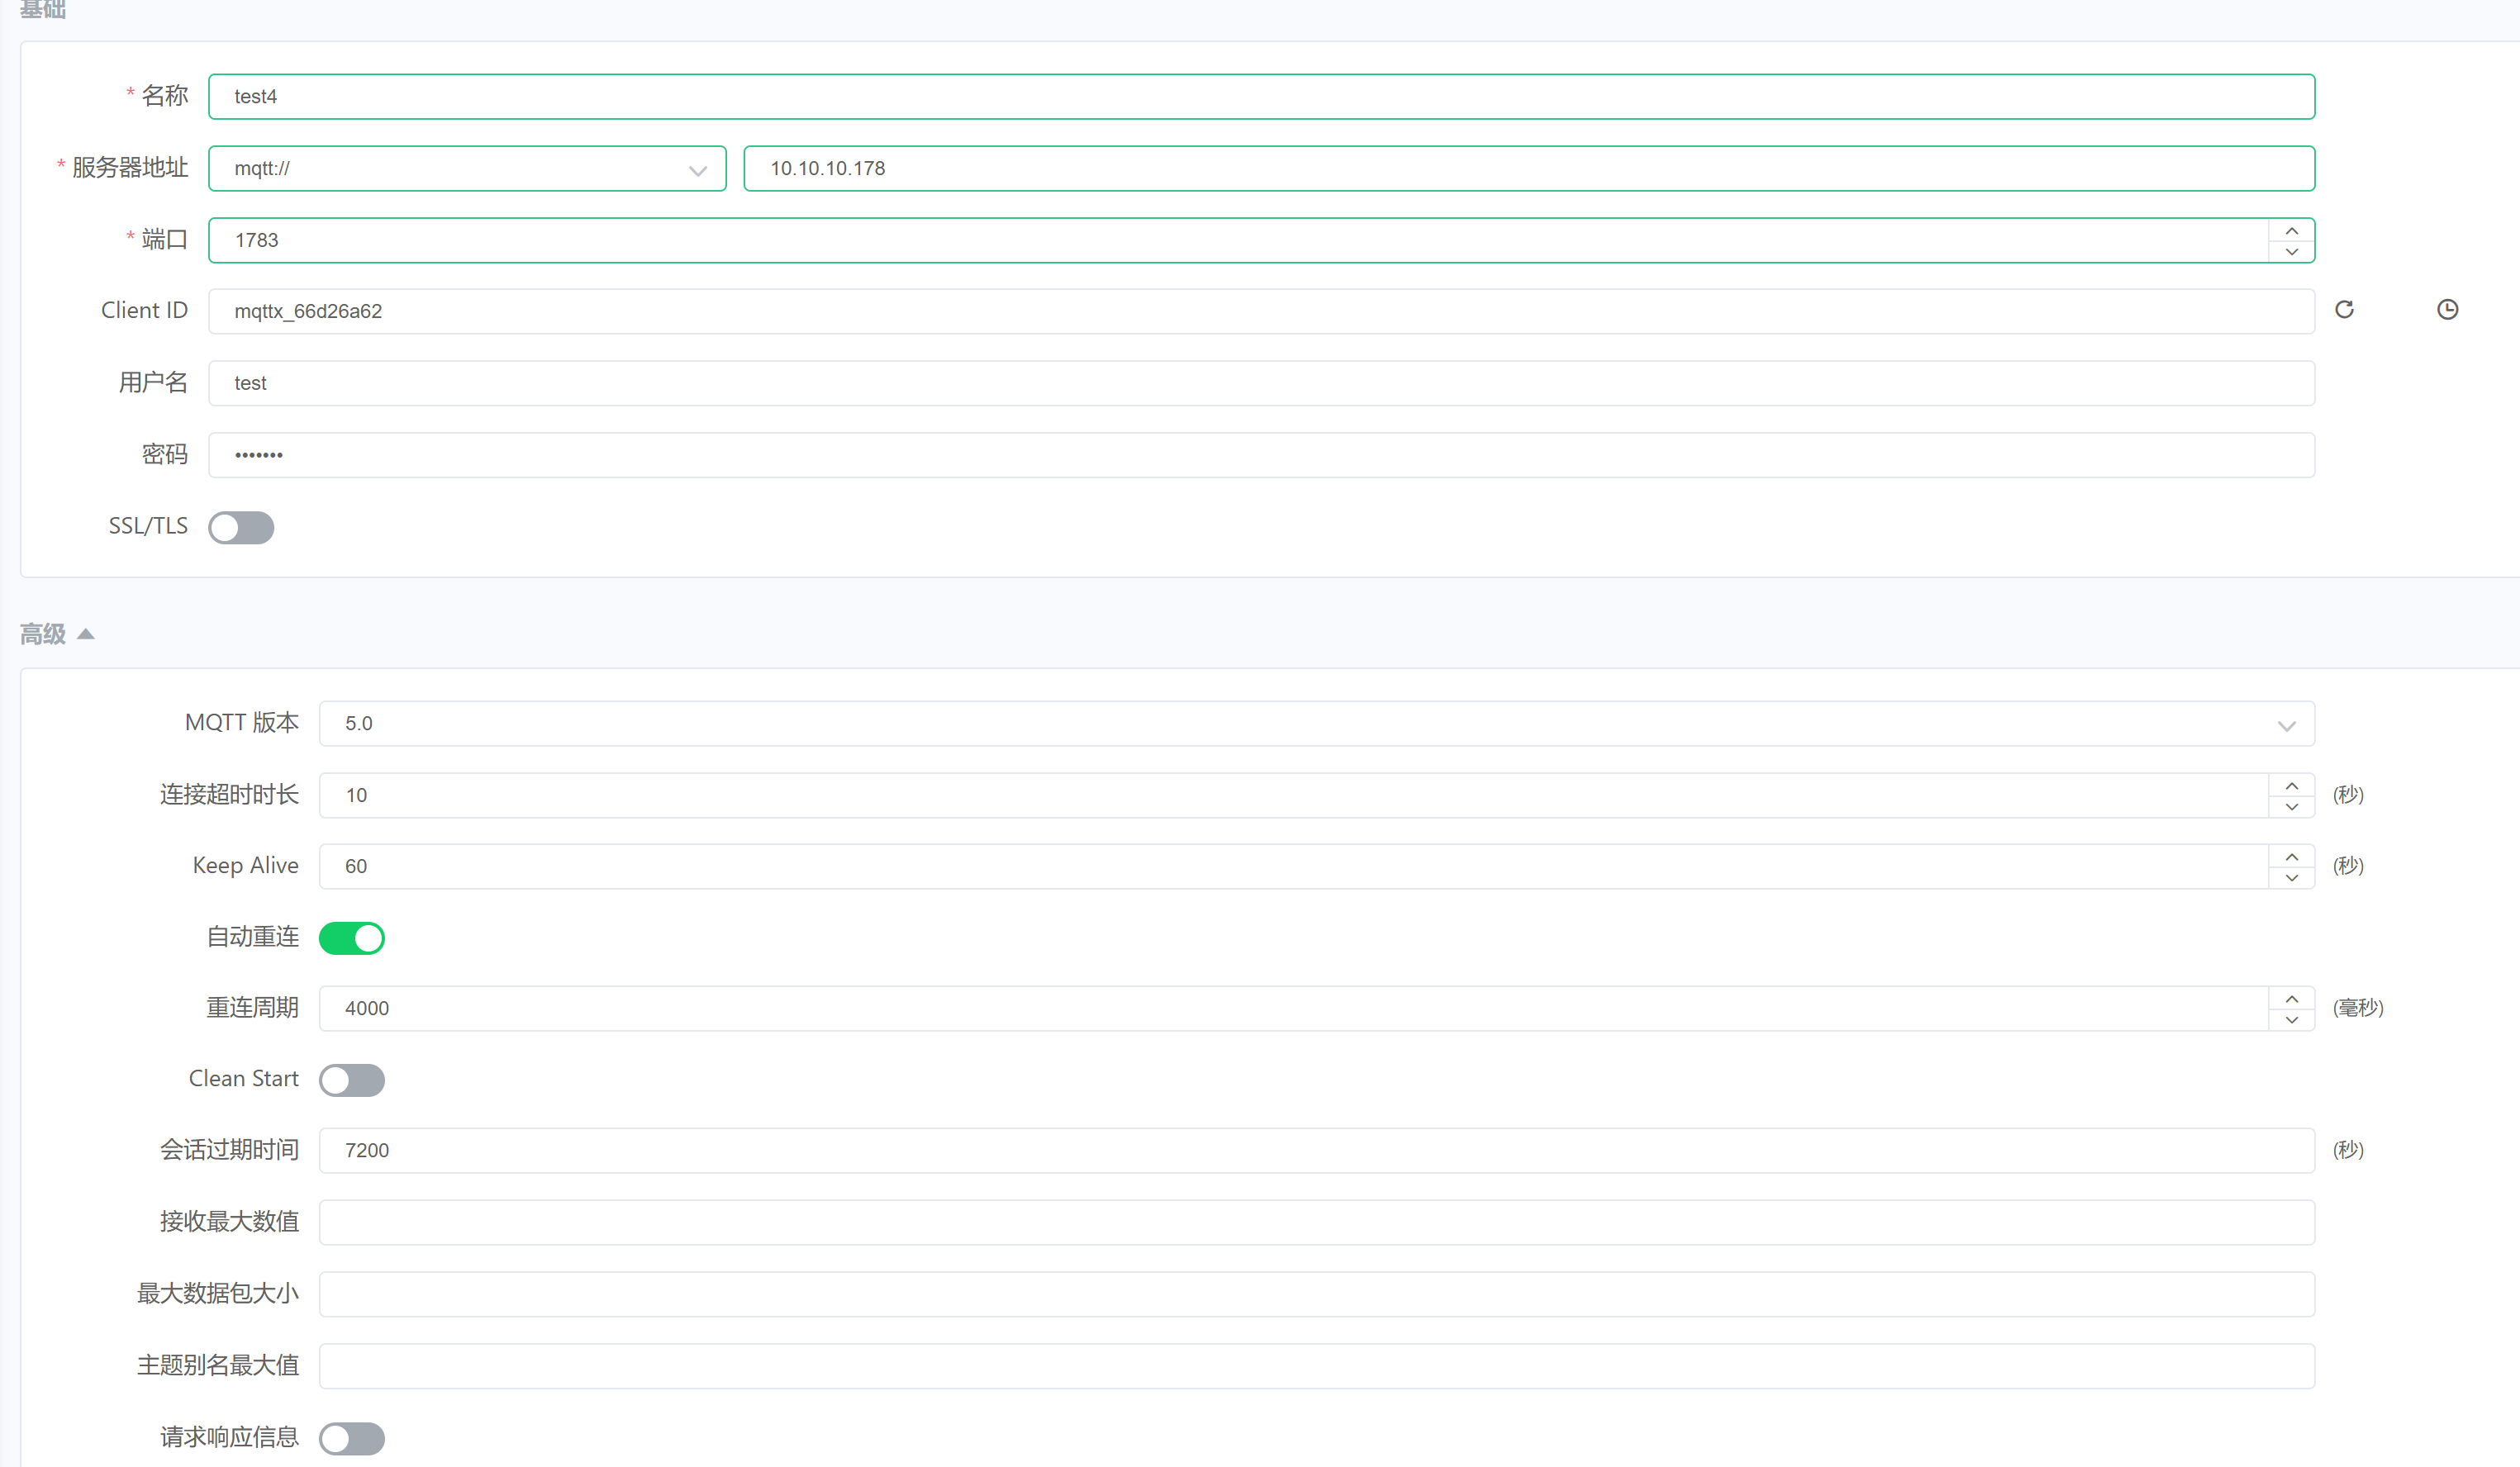2520x1467 pixels.
Task: Click the clock timestamp icon beside Client ID
Action: coord(2447,310)
